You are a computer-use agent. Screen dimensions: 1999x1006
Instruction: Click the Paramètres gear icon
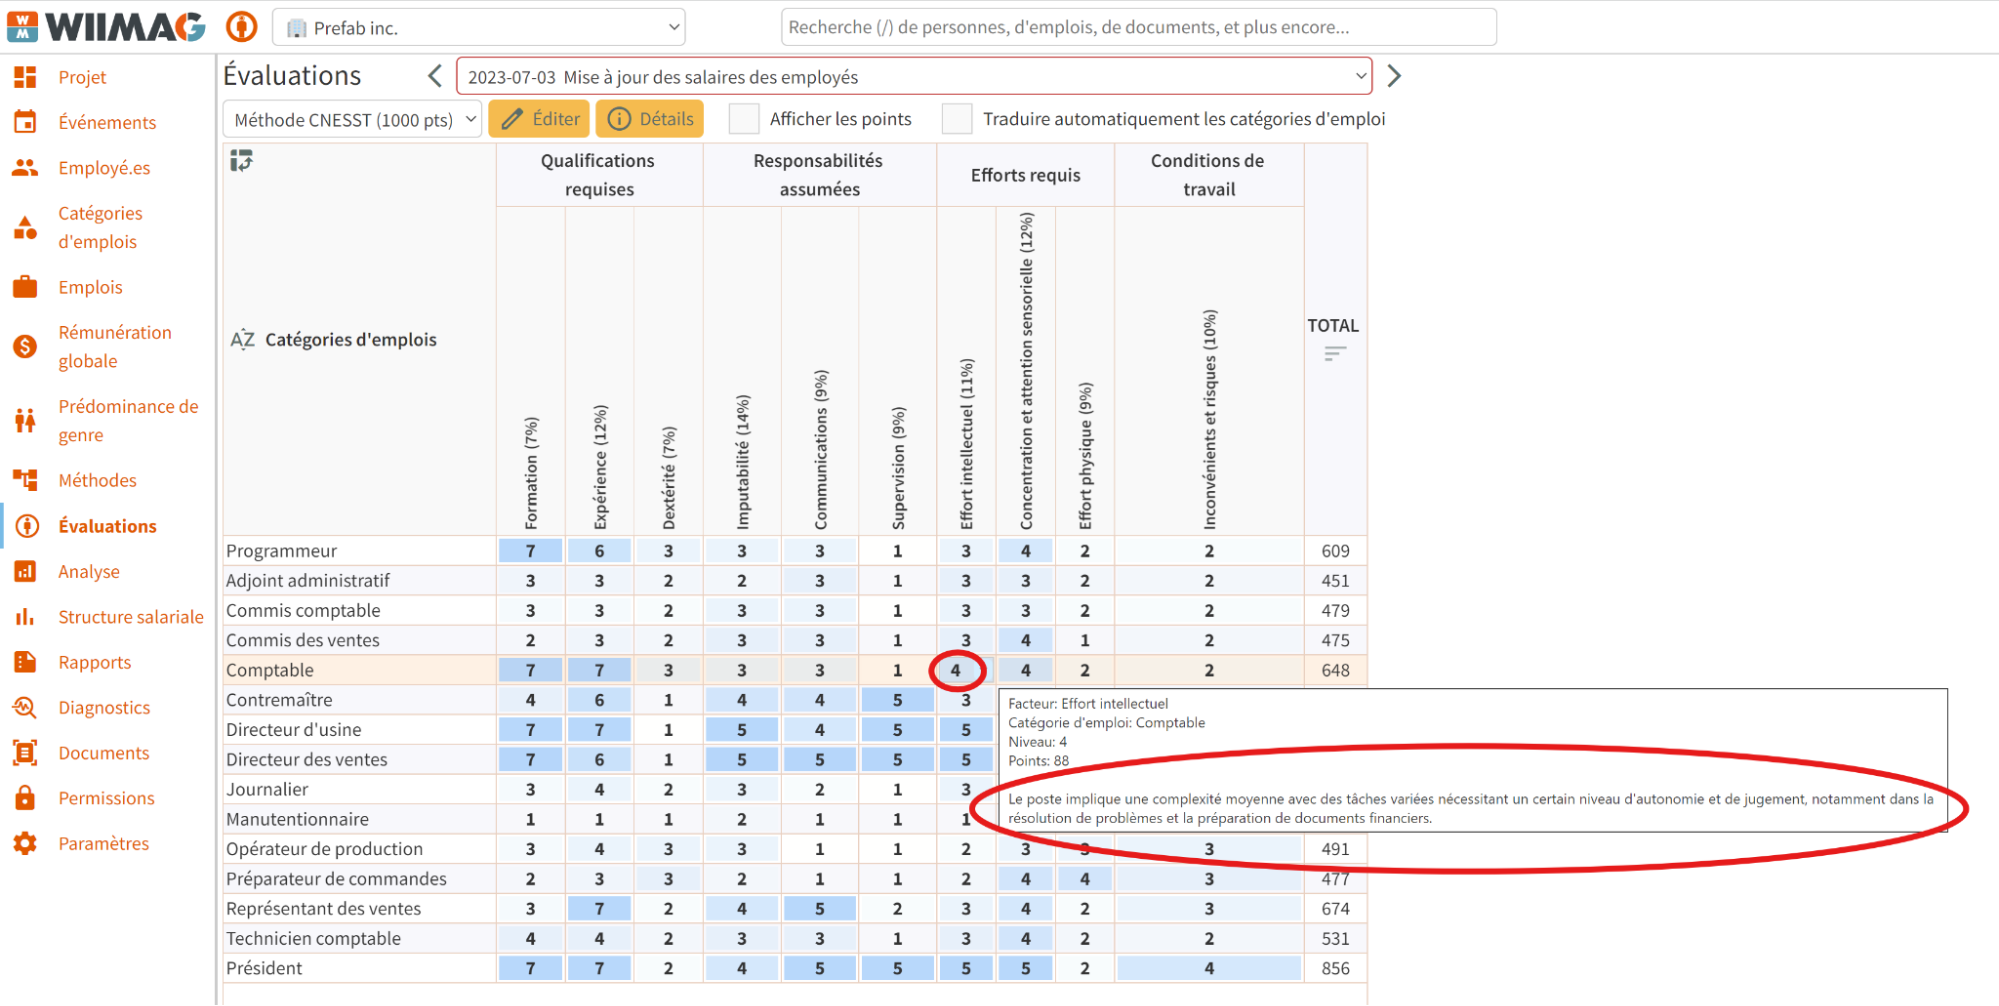click(x=25, y=843)
